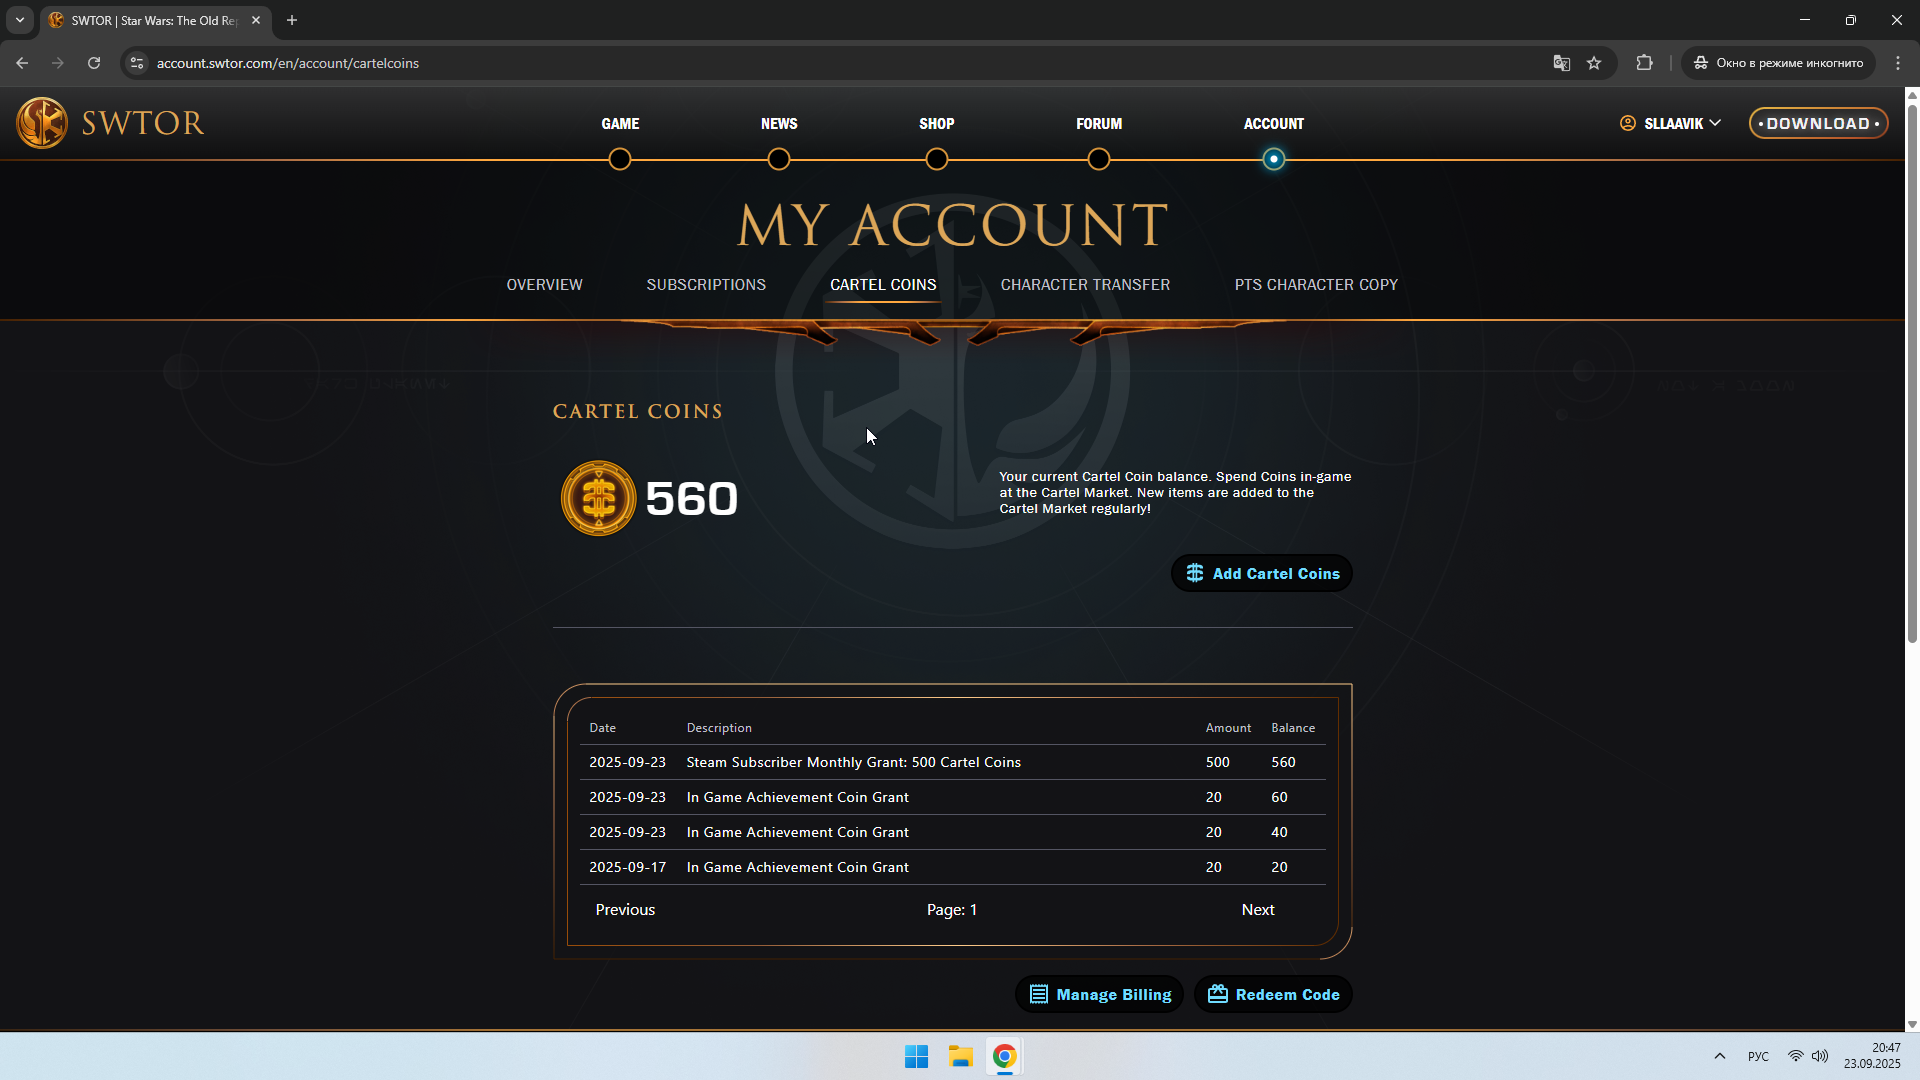Bookmark this page with the star icon
This screenshot has height=1080, width=1920.
pyautogui.click(x=1594, y=63)
